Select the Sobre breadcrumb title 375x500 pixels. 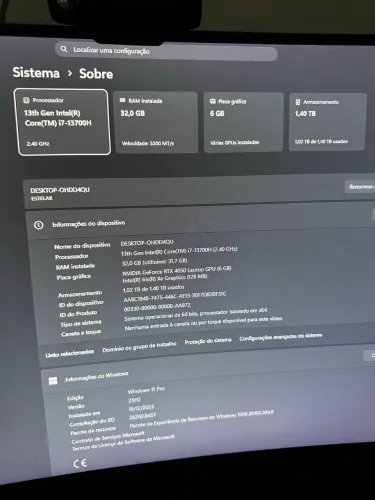tap(96, 74)
